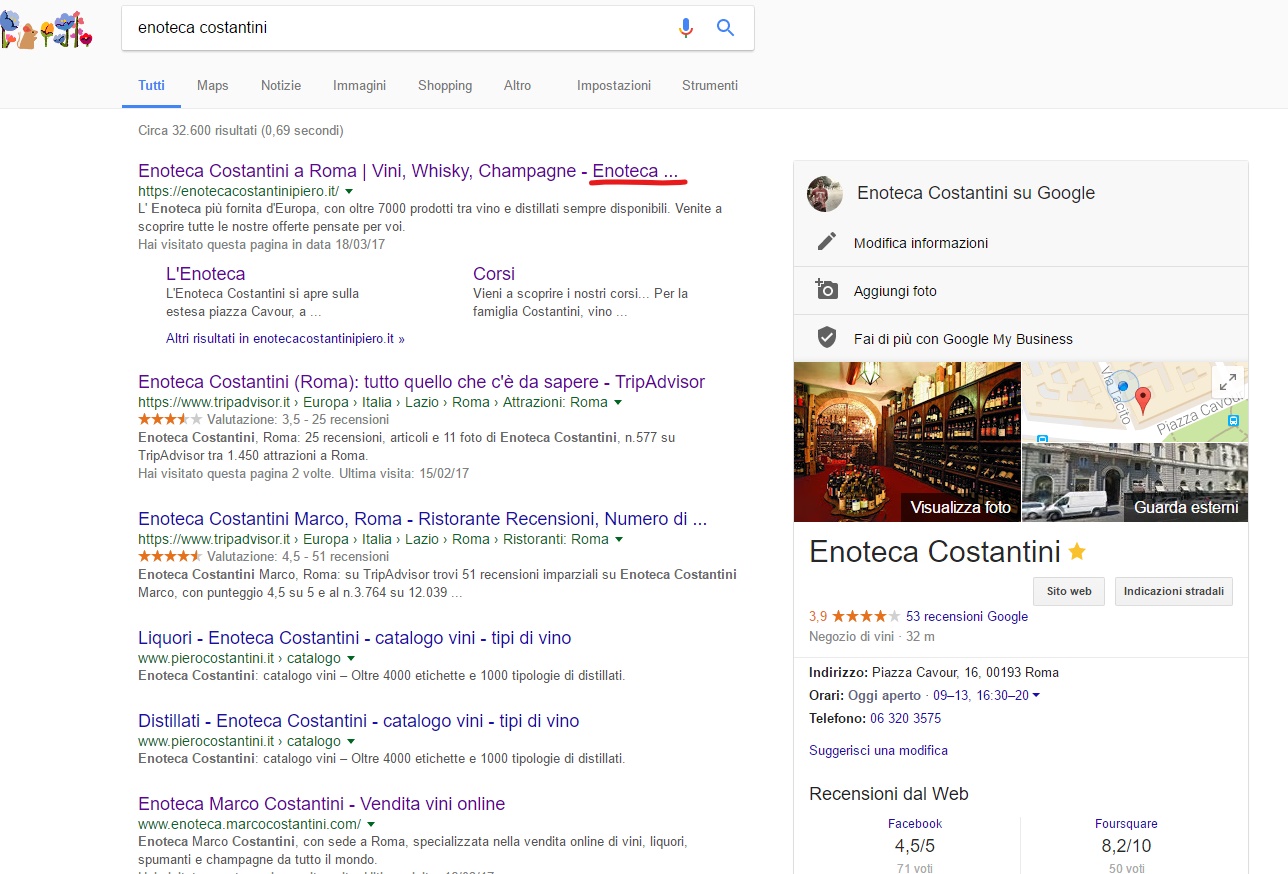Click the Indicazioni stradali button
Viewport: 1288px width, 874px height.
(x=1174, y=591)
